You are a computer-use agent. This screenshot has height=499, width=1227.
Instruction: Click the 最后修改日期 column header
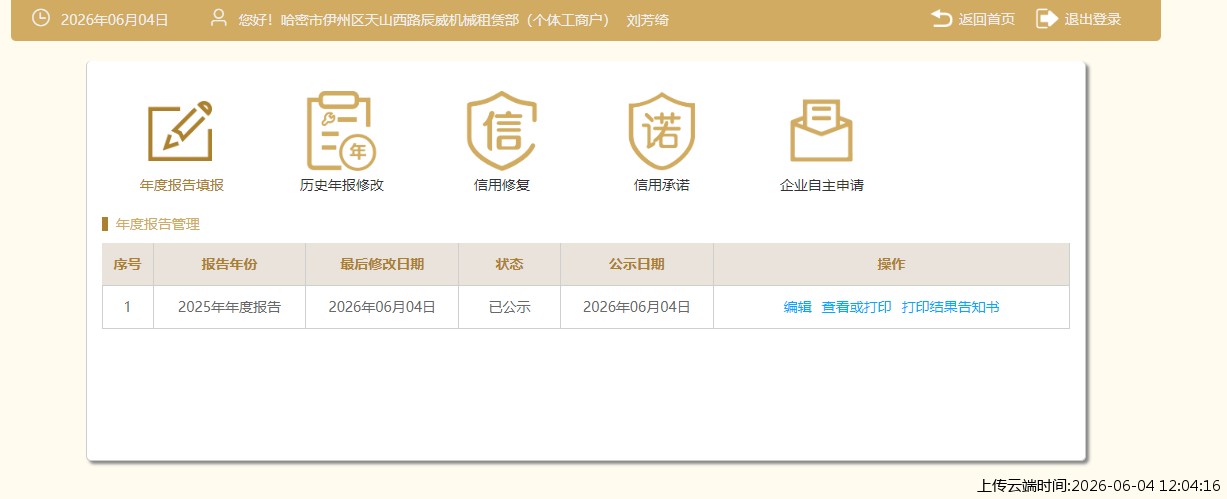[381, 264]
